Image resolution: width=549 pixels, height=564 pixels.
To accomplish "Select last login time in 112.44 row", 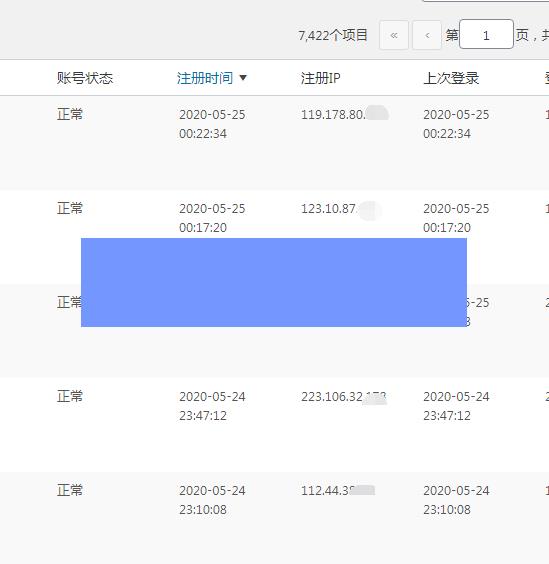I will pyautogui.click(x=456, y=500).
